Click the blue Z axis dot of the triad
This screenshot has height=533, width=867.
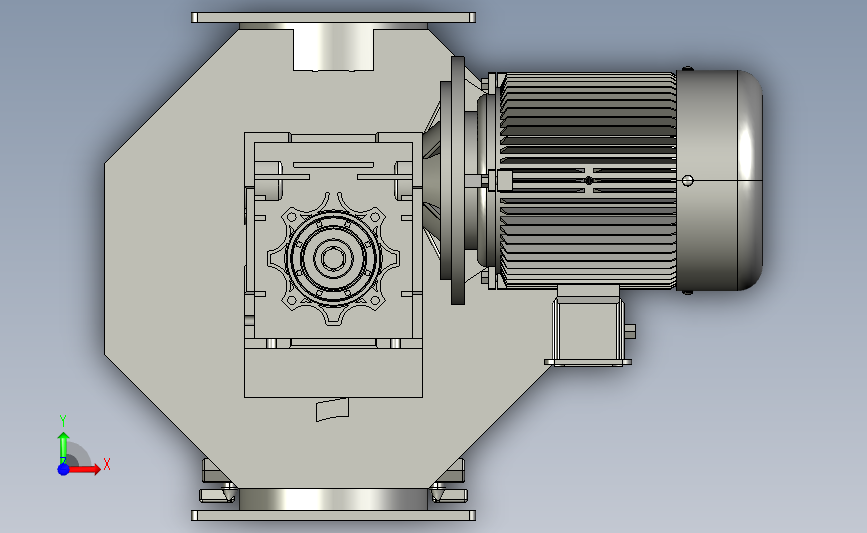tap(63, 469)
